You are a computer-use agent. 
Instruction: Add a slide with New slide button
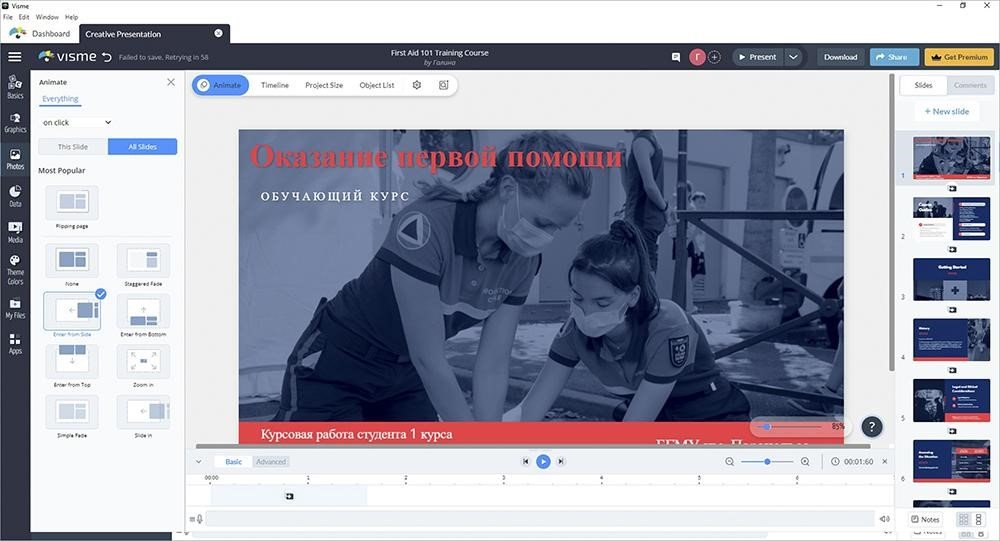pyautogui.click(x=946, y=111)
